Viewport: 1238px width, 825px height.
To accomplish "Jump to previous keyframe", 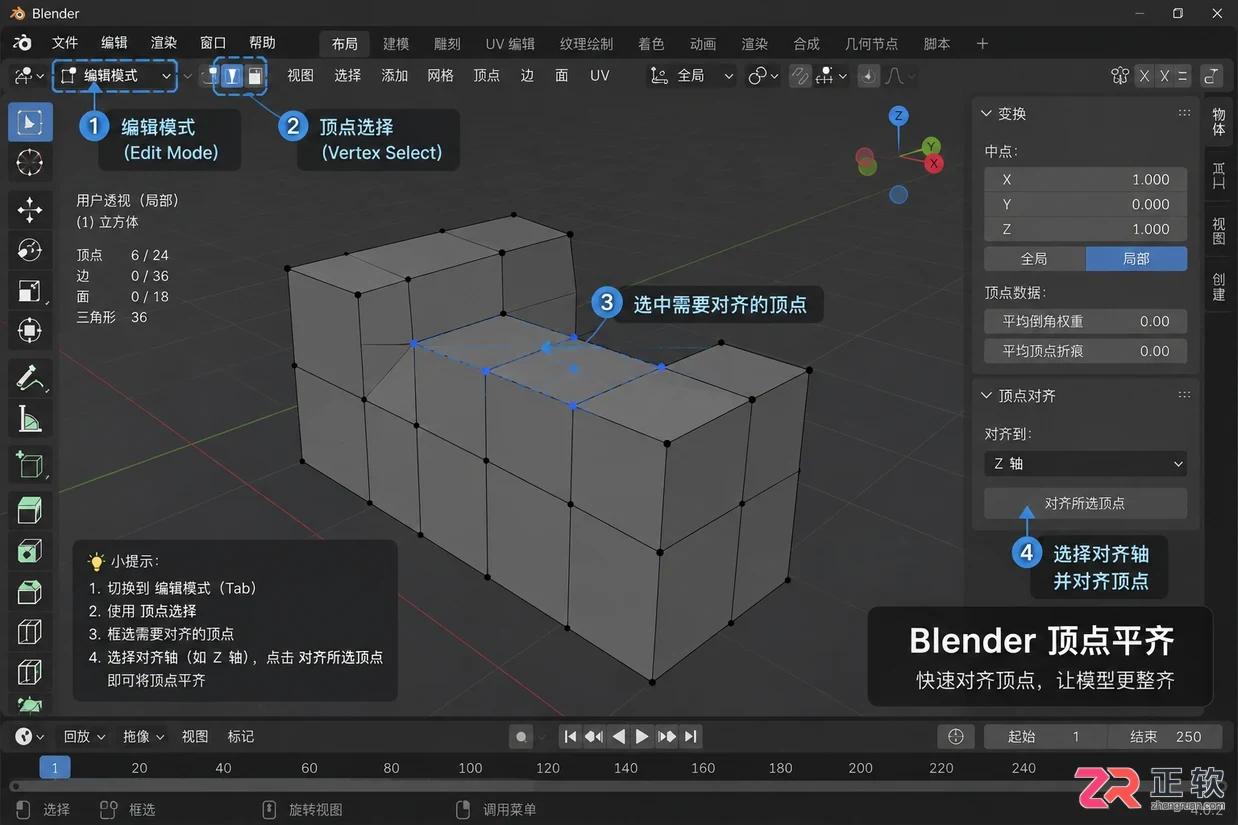I will pyautogui.click(x=594, y=737).
